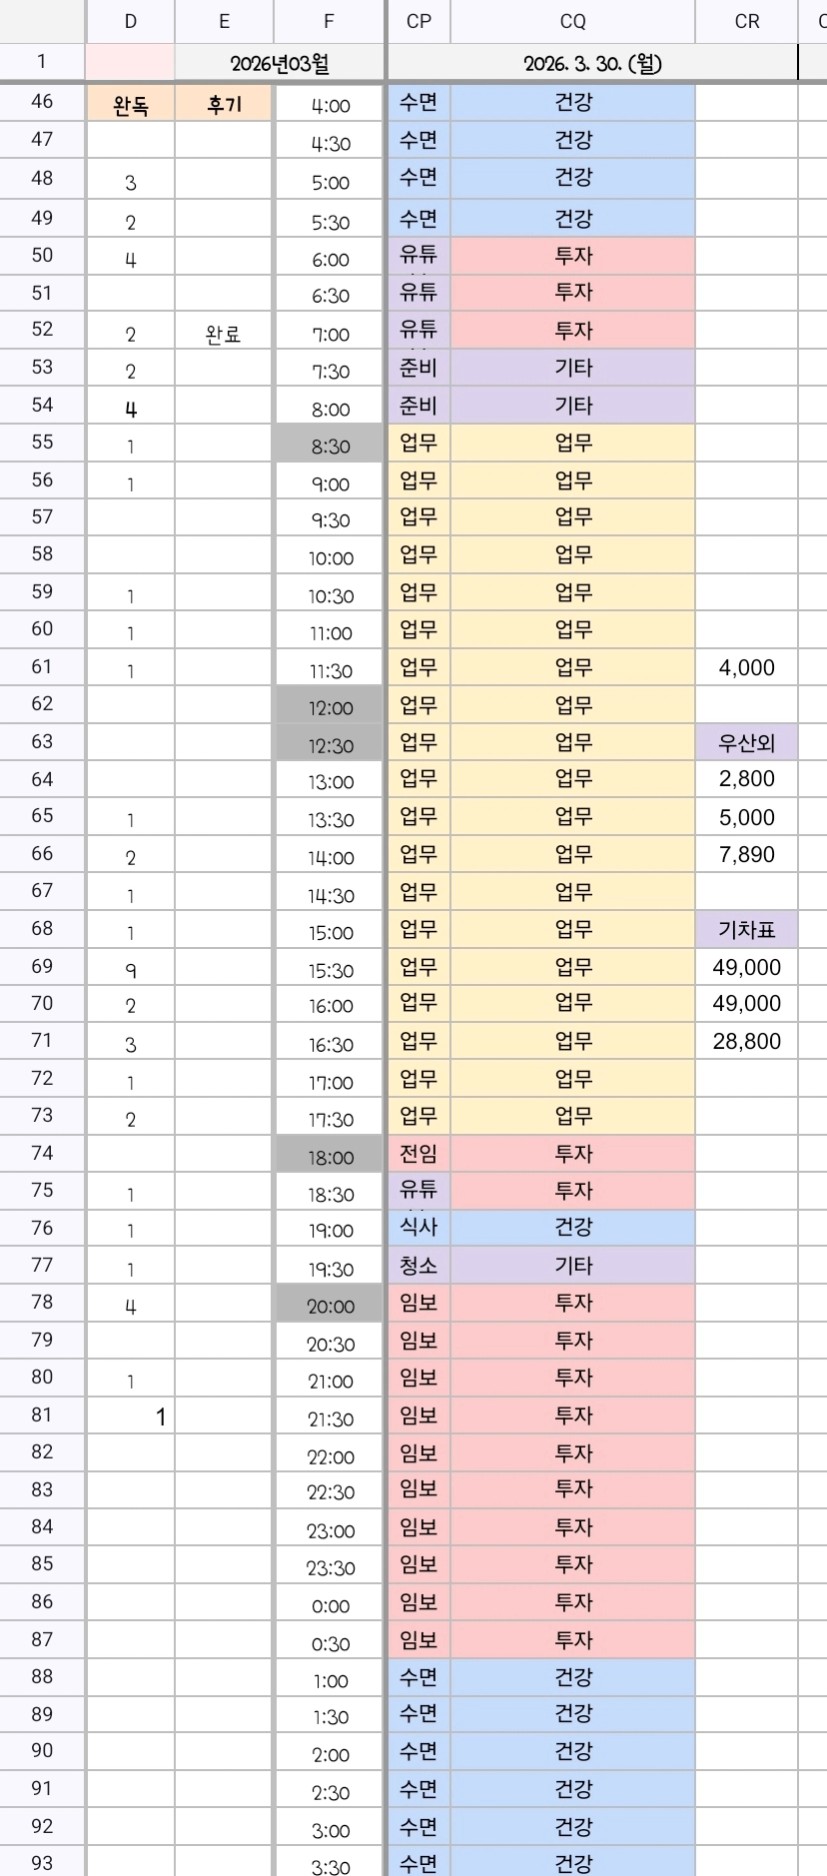Screen dimensions: 827x1876
Task: Select row 63 header
Action: 42,741
